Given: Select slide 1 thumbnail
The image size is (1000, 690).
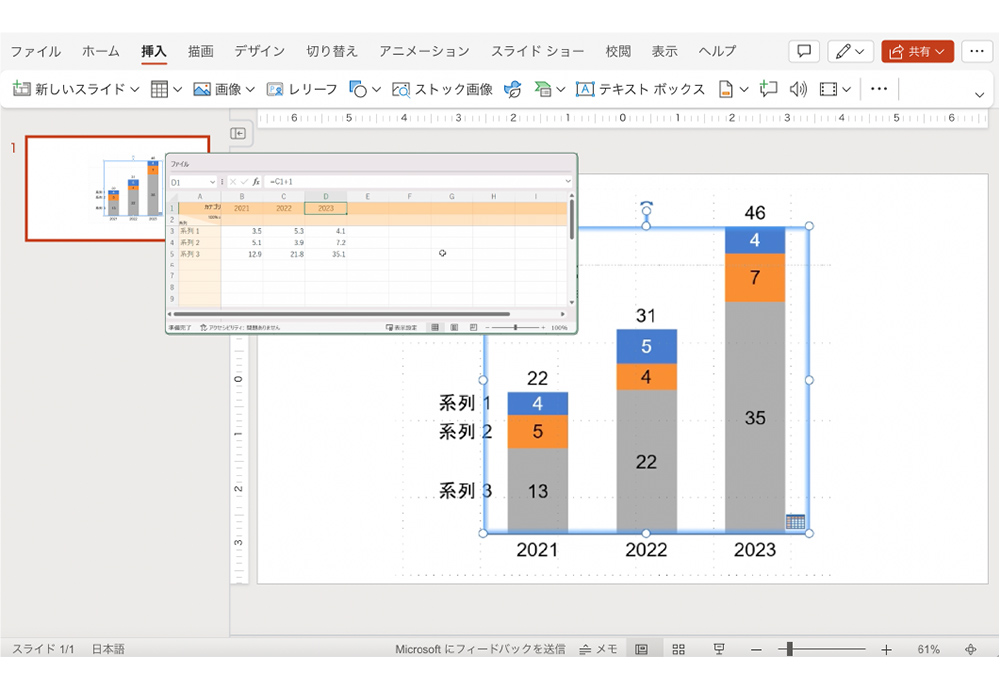Looking at the screenshot, I should pyautogui.click(x=118, y=188).
